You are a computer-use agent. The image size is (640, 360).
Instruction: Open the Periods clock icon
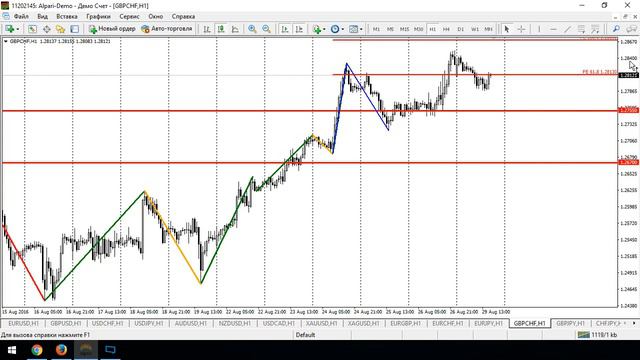pyautogui.click(x=335, y=29)
